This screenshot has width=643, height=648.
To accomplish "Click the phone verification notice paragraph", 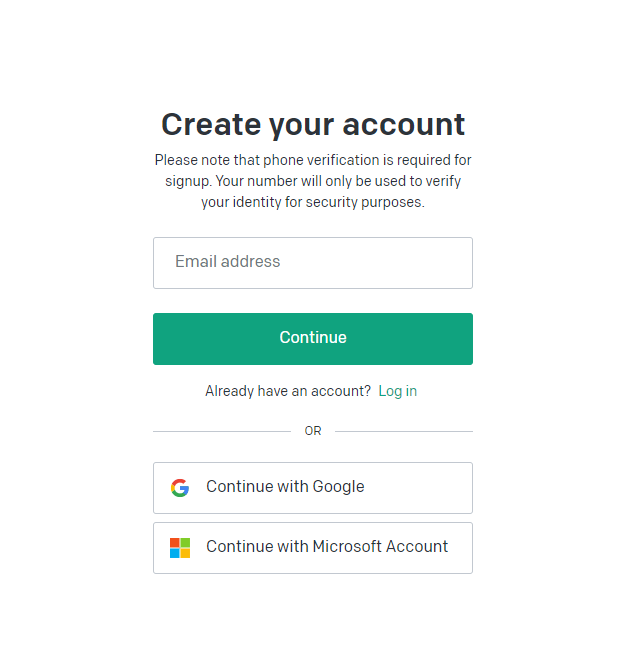I will (x=313, y=181).
